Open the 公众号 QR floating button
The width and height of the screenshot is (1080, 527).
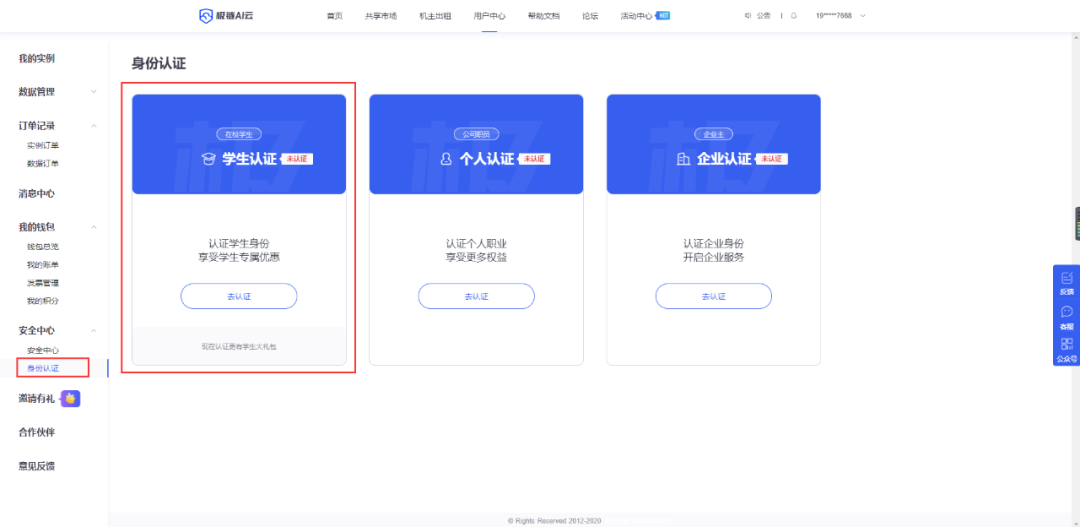1067,350
